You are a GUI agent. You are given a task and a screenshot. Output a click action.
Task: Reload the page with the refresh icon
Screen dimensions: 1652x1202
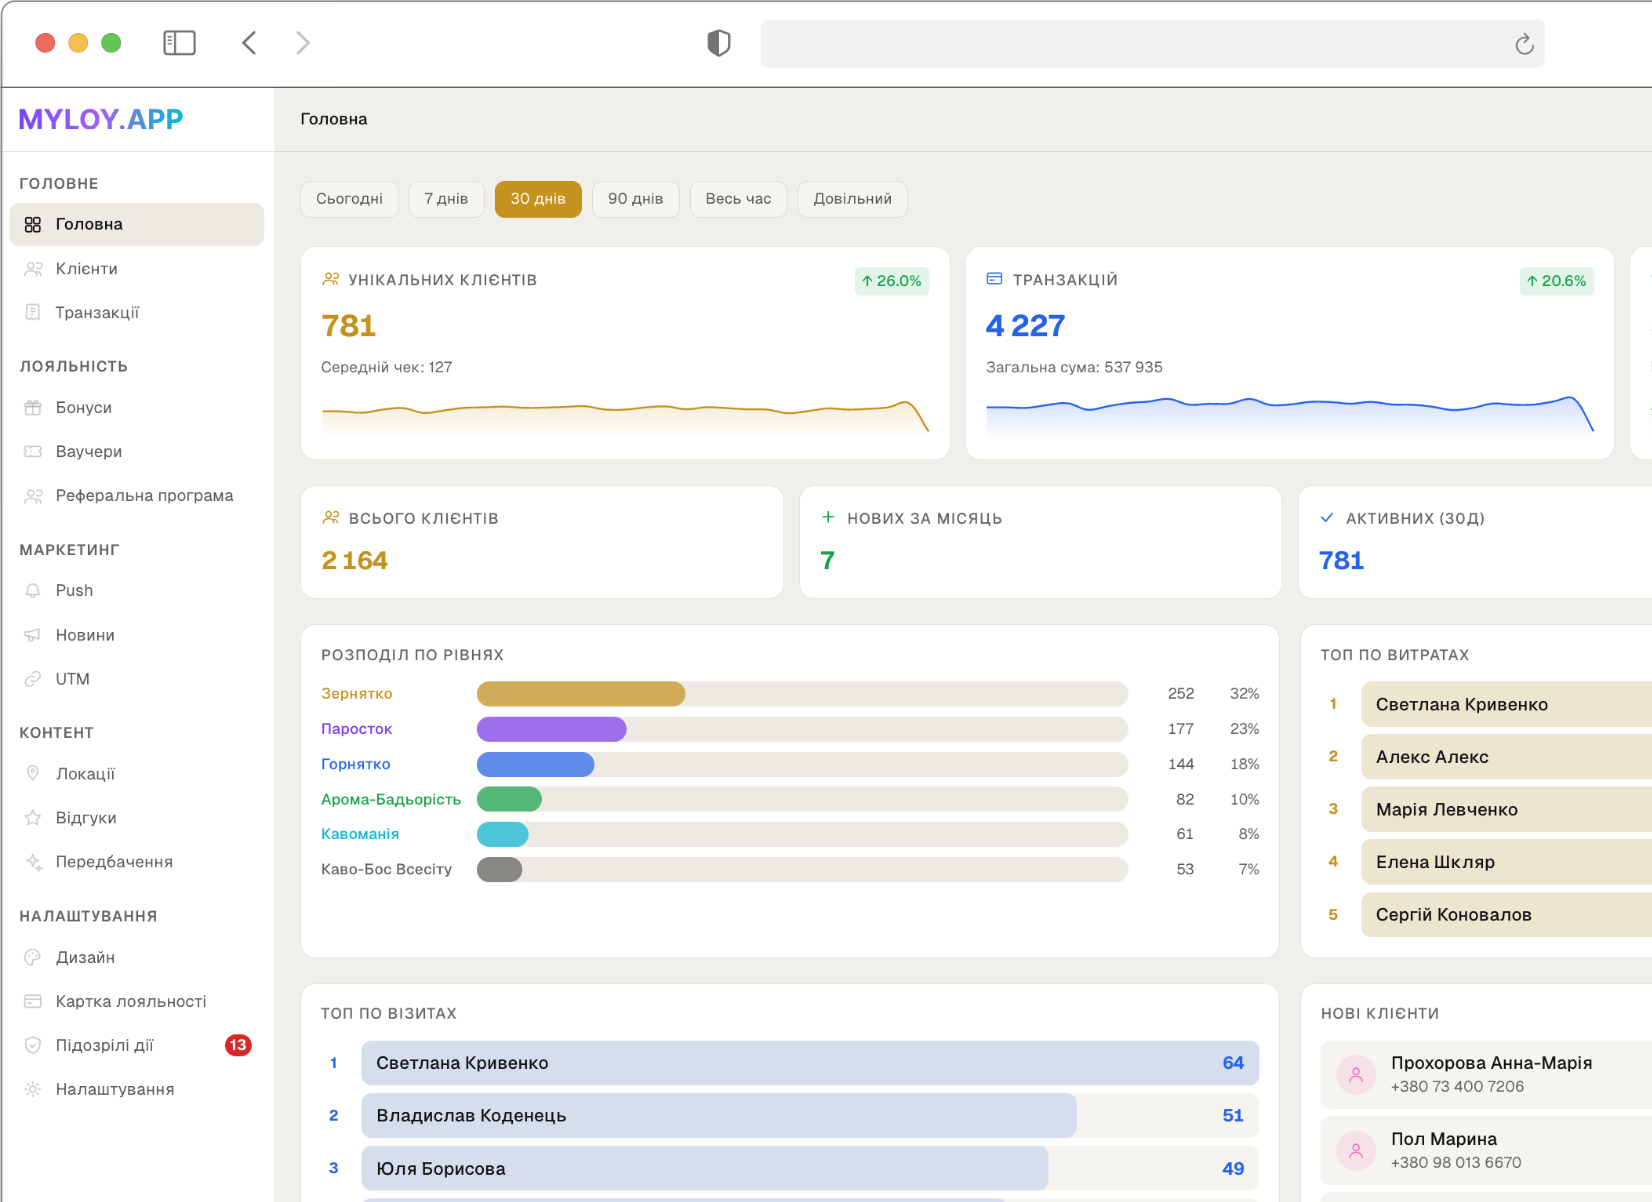[1523, 44]
